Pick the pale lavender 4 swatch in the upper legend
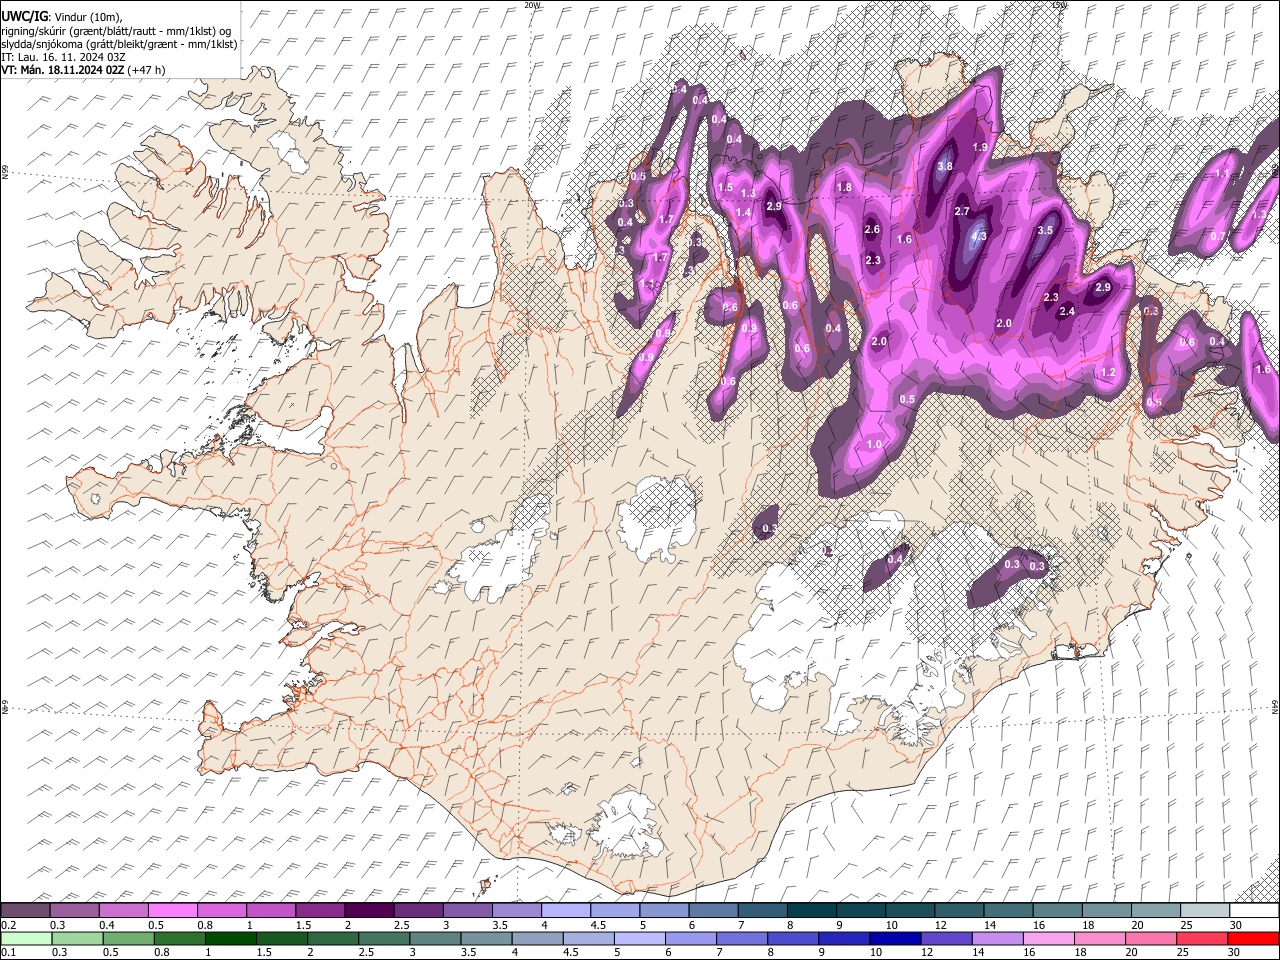 click(567, 911)
